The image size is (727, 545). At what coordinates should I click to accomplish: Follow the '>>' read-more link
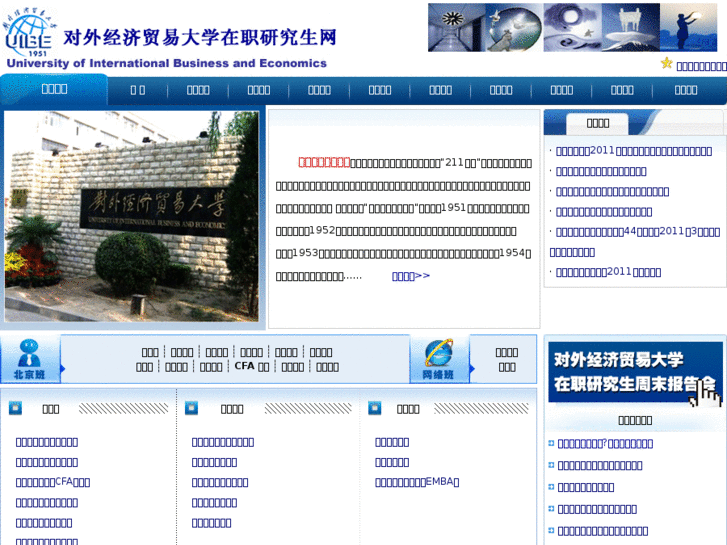pyautogui.click(x=411, y=276)
